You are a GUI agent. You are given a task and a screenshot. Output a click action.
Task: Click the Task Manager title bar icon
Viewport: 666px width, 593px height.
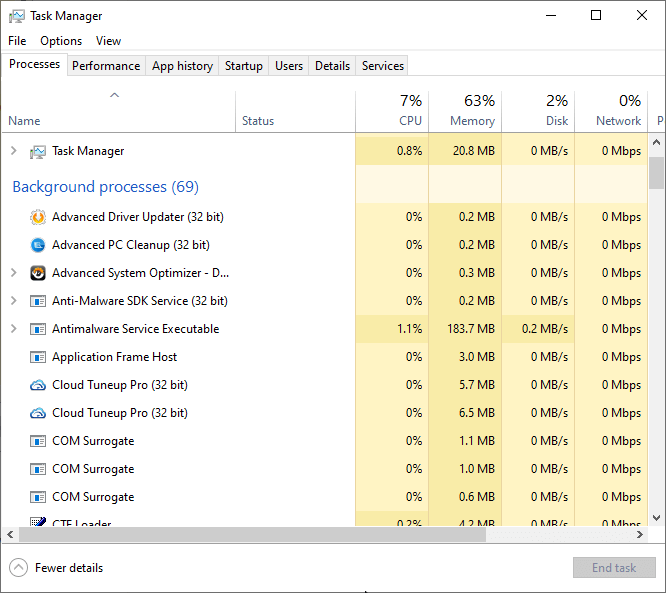(x=17, y=16)
